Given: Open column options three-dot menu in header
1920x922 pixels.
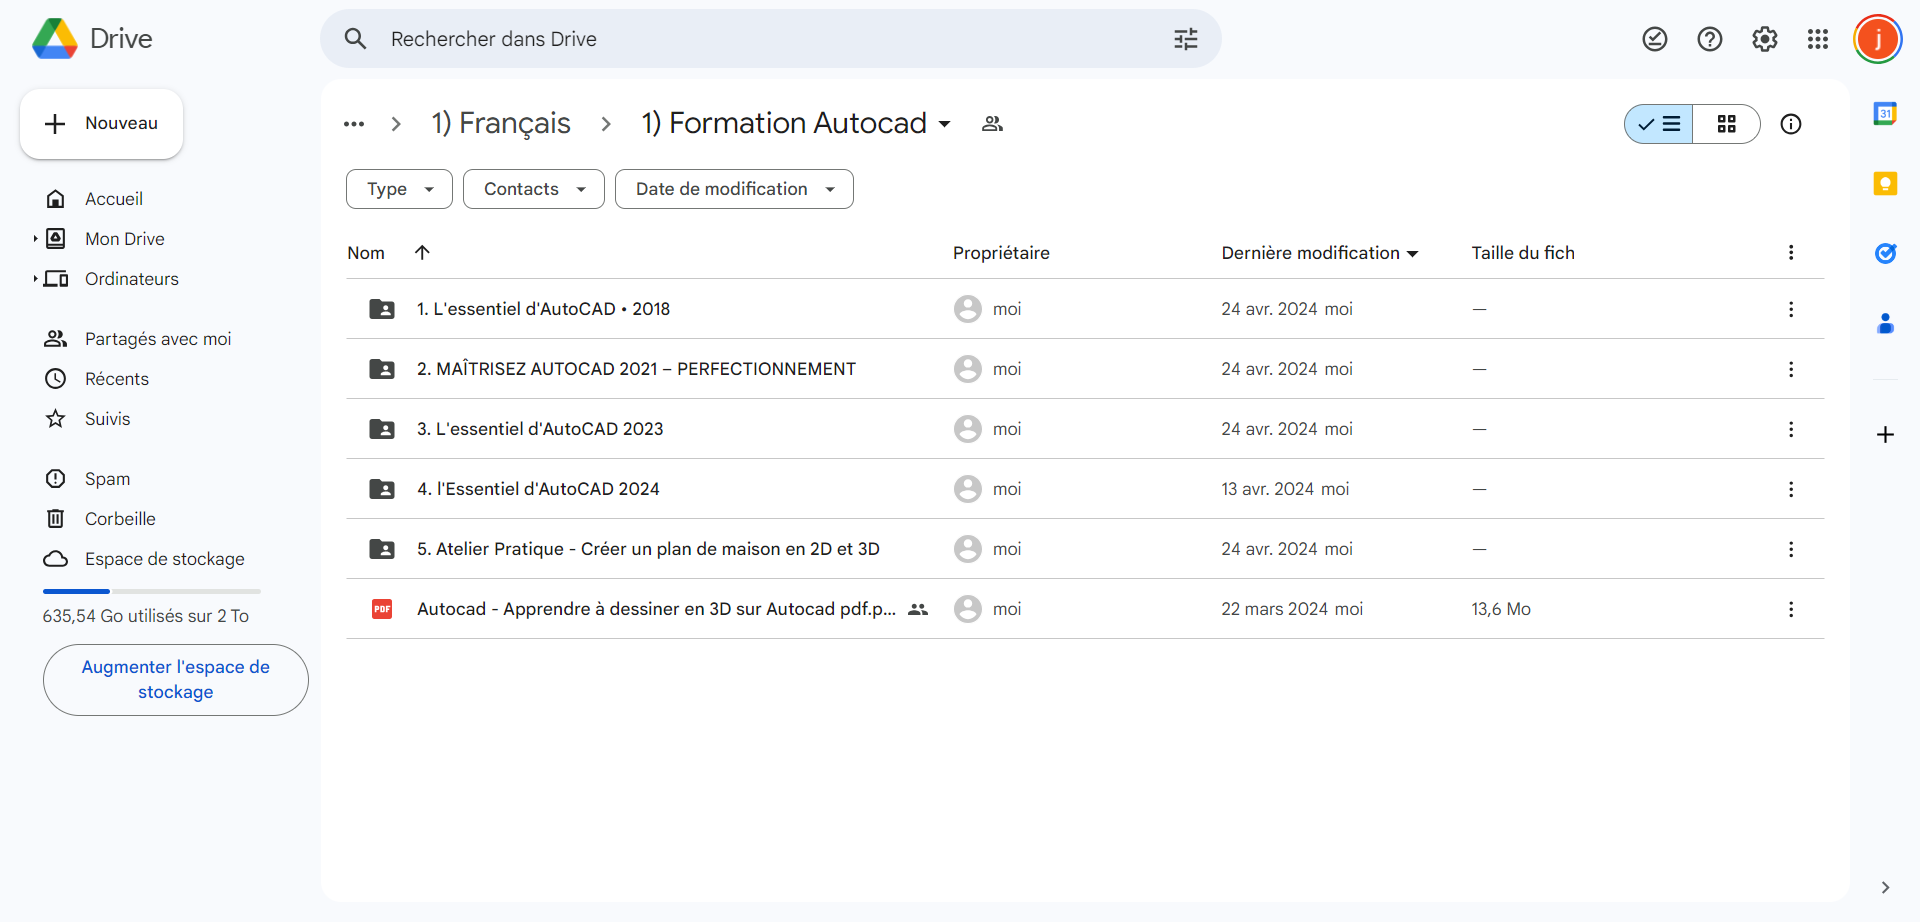Looking at the screenshot, I should tap(1791, 252).
